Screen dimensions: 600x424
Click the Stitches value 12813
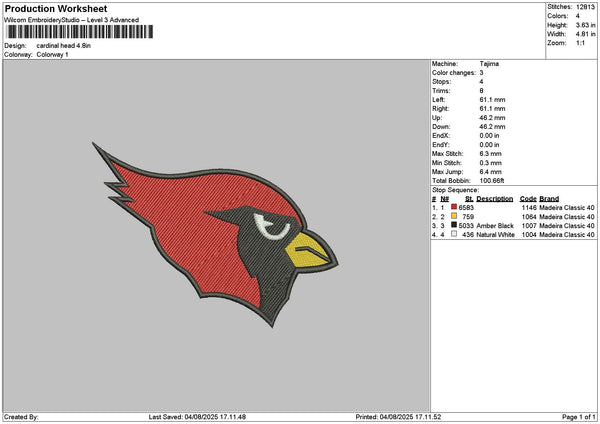(x=585, y=7)
